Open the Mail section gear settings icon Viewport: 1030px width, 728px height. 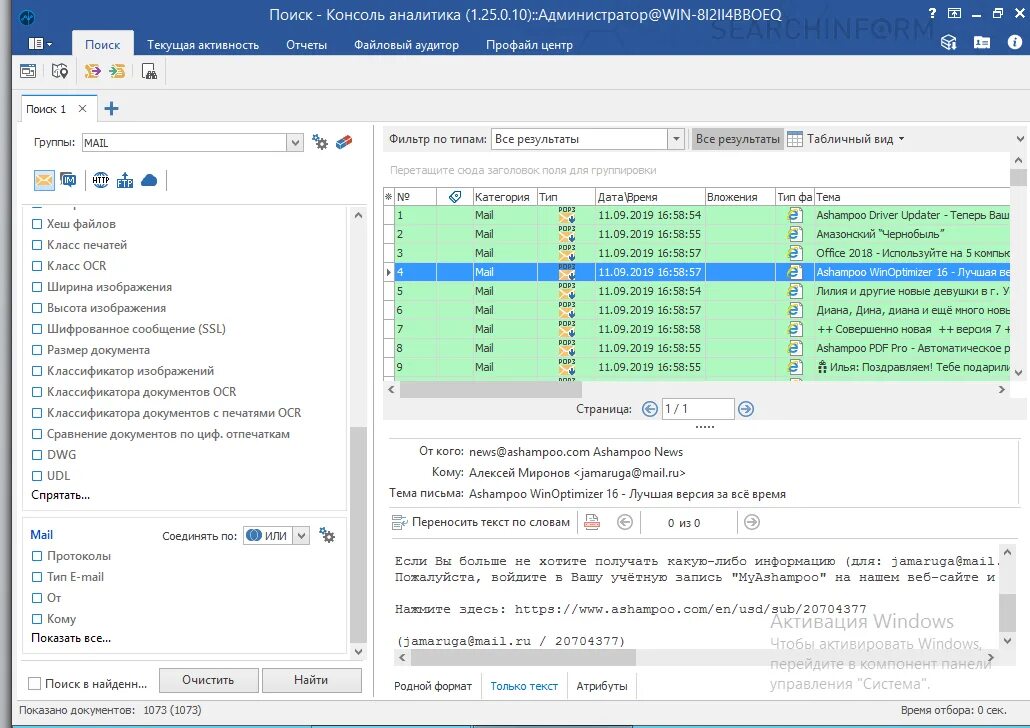(327, 535)
